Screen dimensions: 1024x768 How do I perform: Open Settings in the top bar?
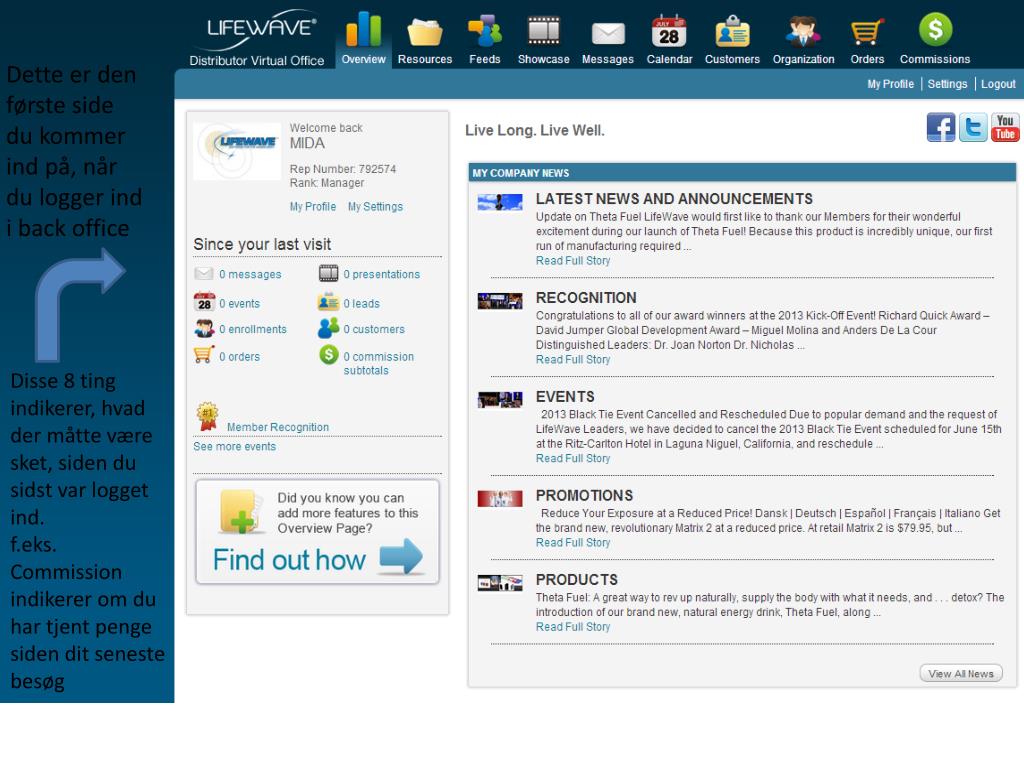pos(947,84)
